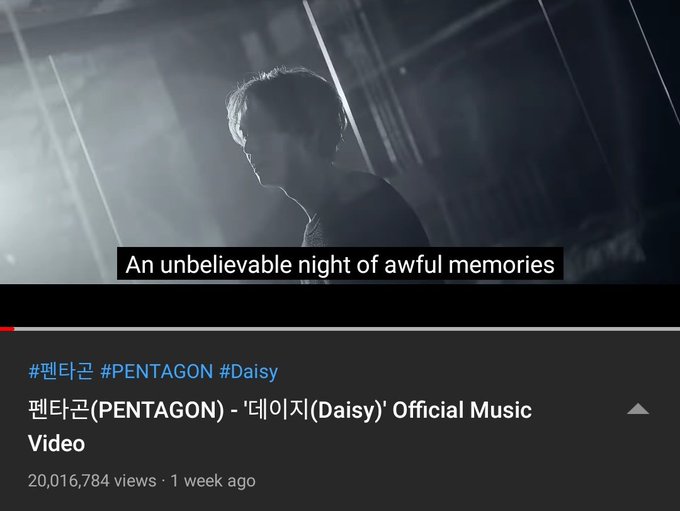The height and width of the screenshot is (511, 680).
Task: Click '(PENTAGON)' in the video title
Action: click(x=157, y=410)
